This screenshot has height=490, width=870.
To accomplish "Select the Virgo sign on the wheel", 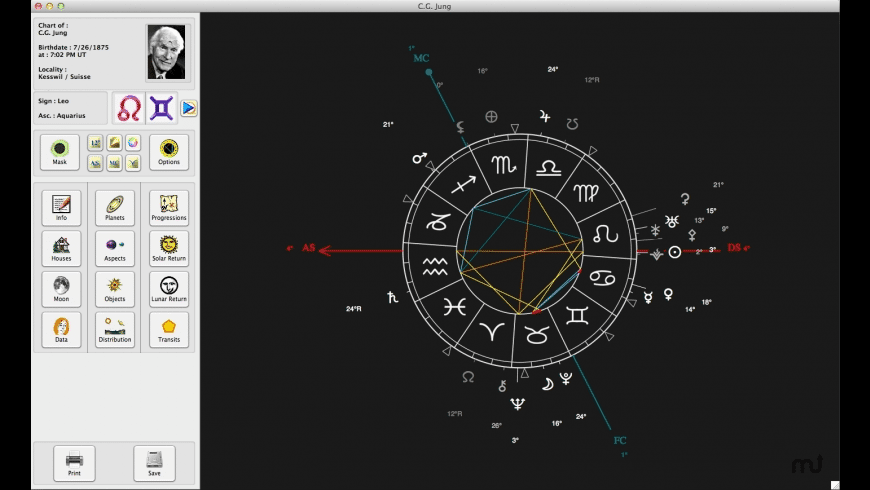I will [586, 193].
